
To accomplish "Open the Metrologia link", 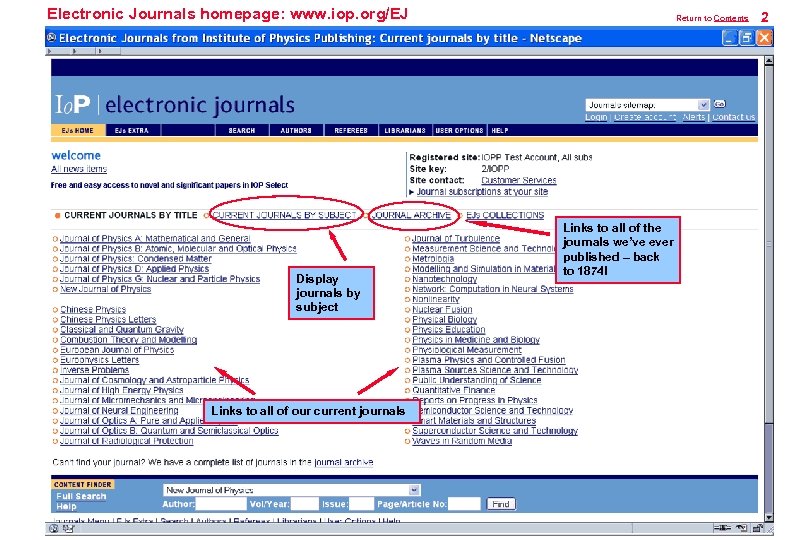I will pos(433,258).
